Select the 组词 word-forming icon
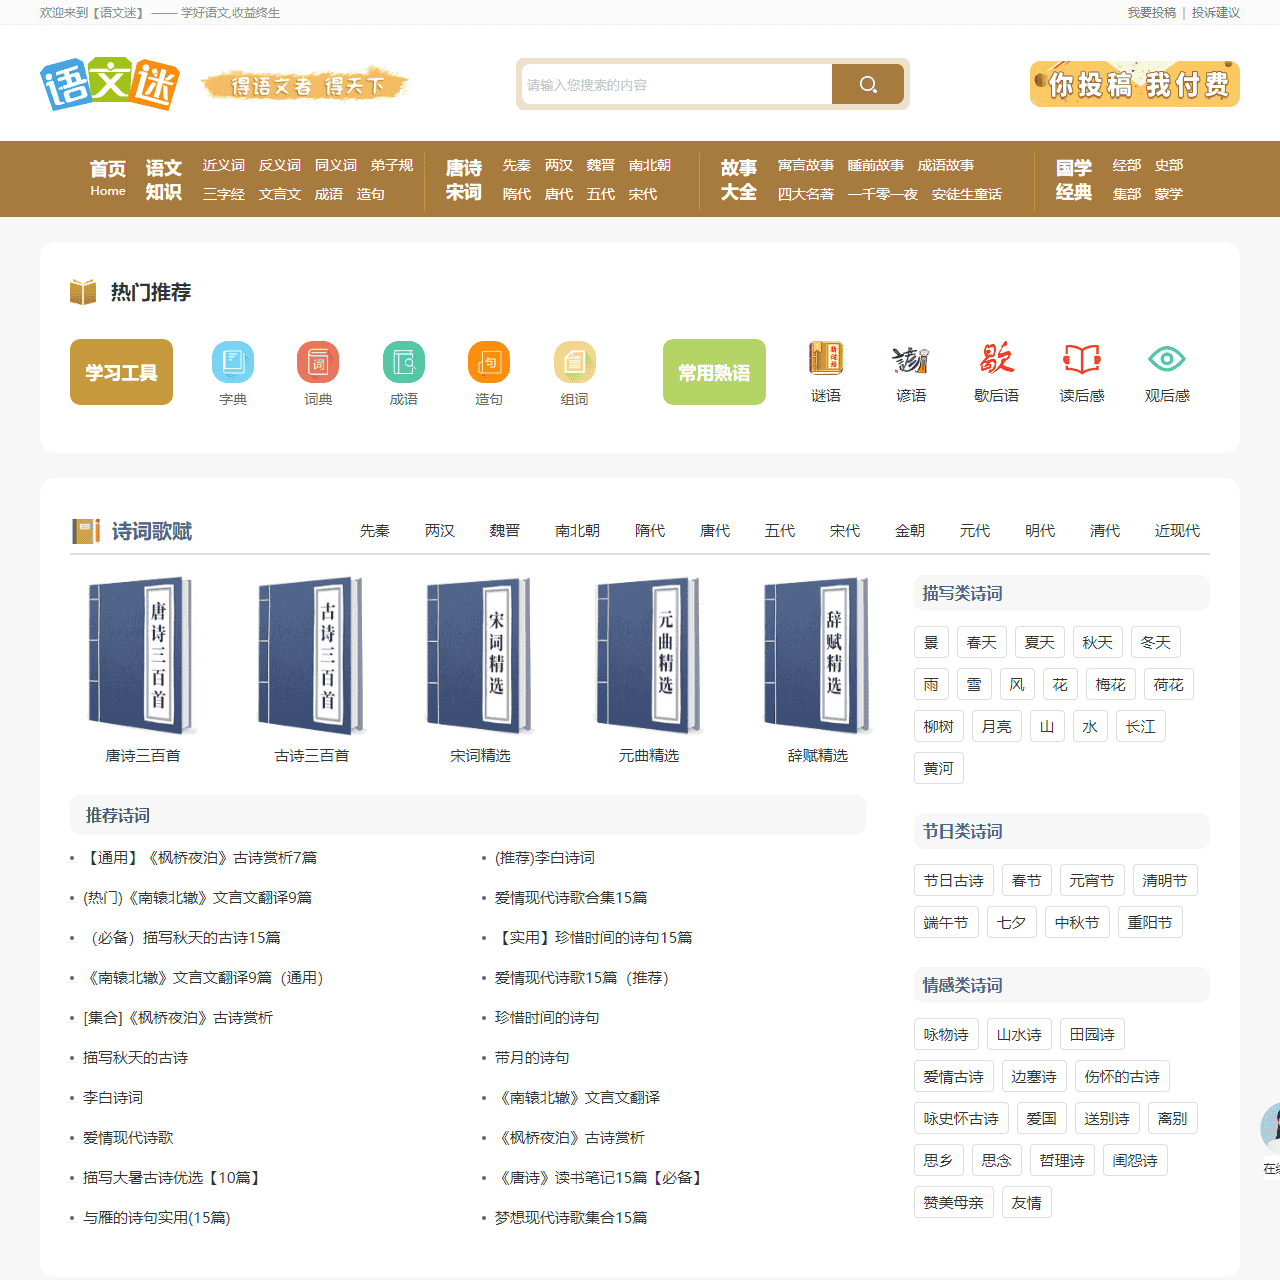 tap(575, 362)
